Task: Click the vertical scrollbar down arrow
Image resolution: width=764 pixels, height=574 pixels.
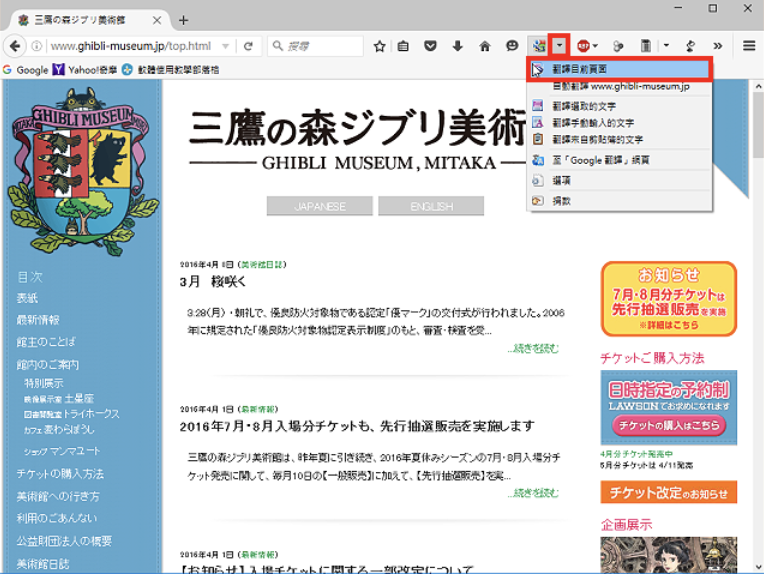Action: tap(758, 567)
